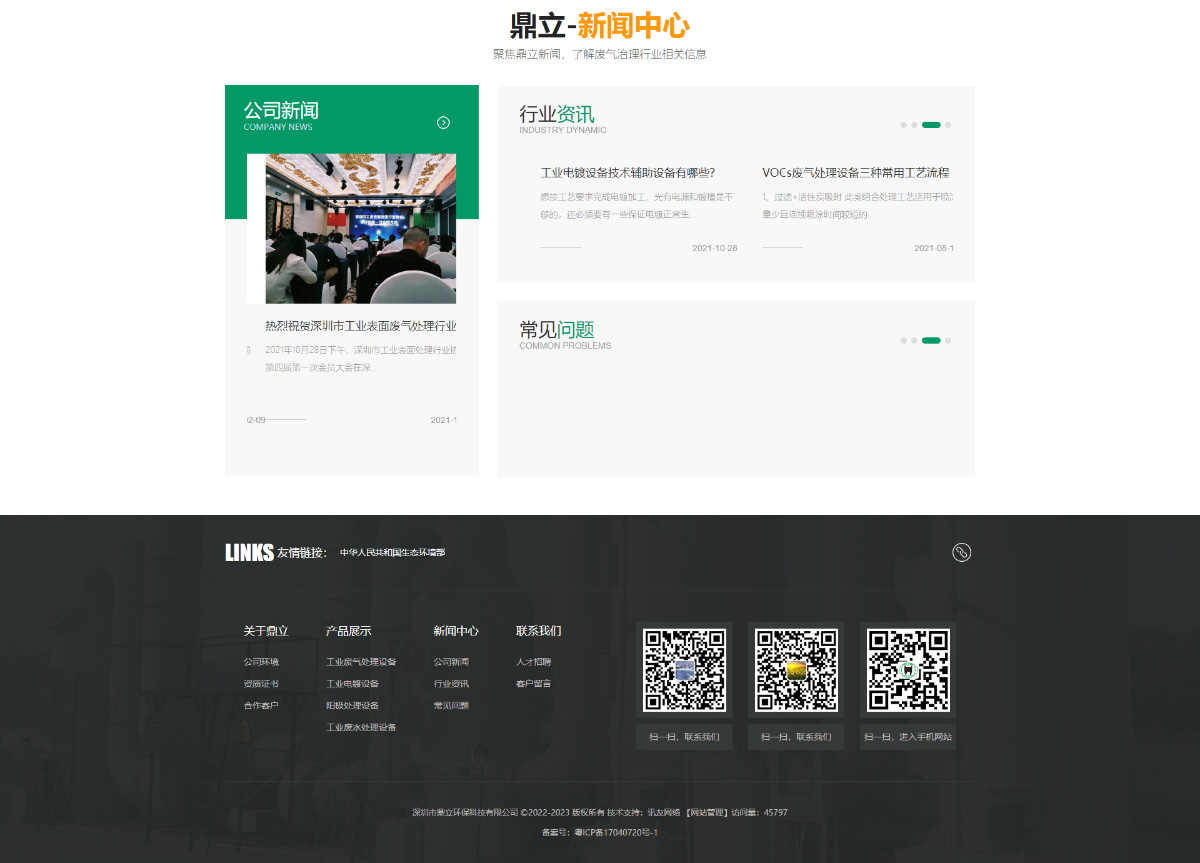
Task: Click the LINKS logo in the footer
Action: [250, 551]
